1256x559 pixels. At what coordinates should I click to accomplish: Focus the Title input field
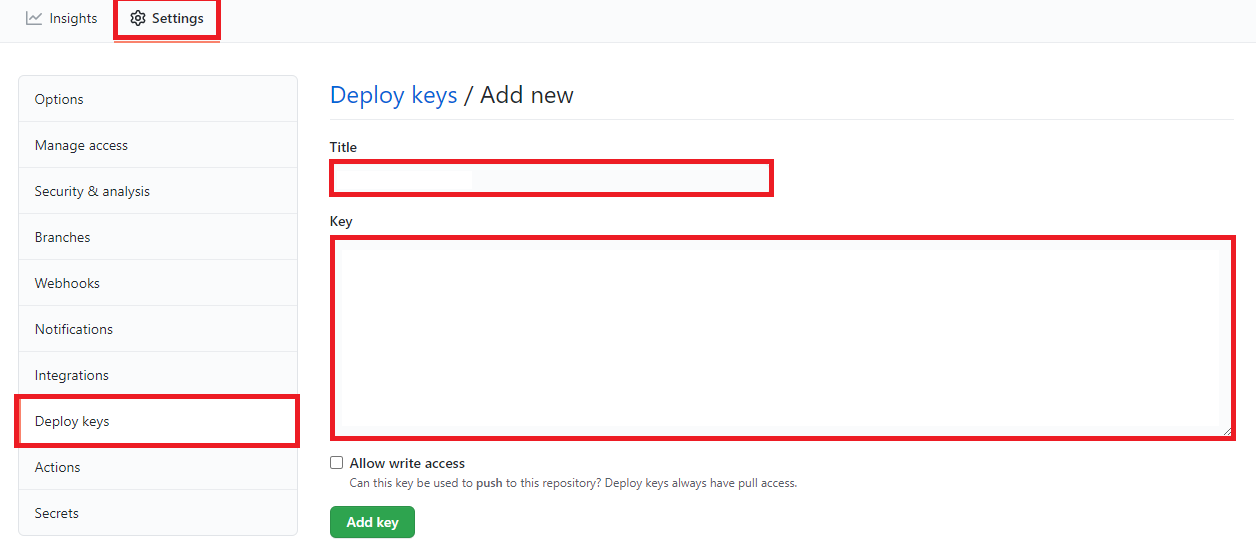point(551,178)
